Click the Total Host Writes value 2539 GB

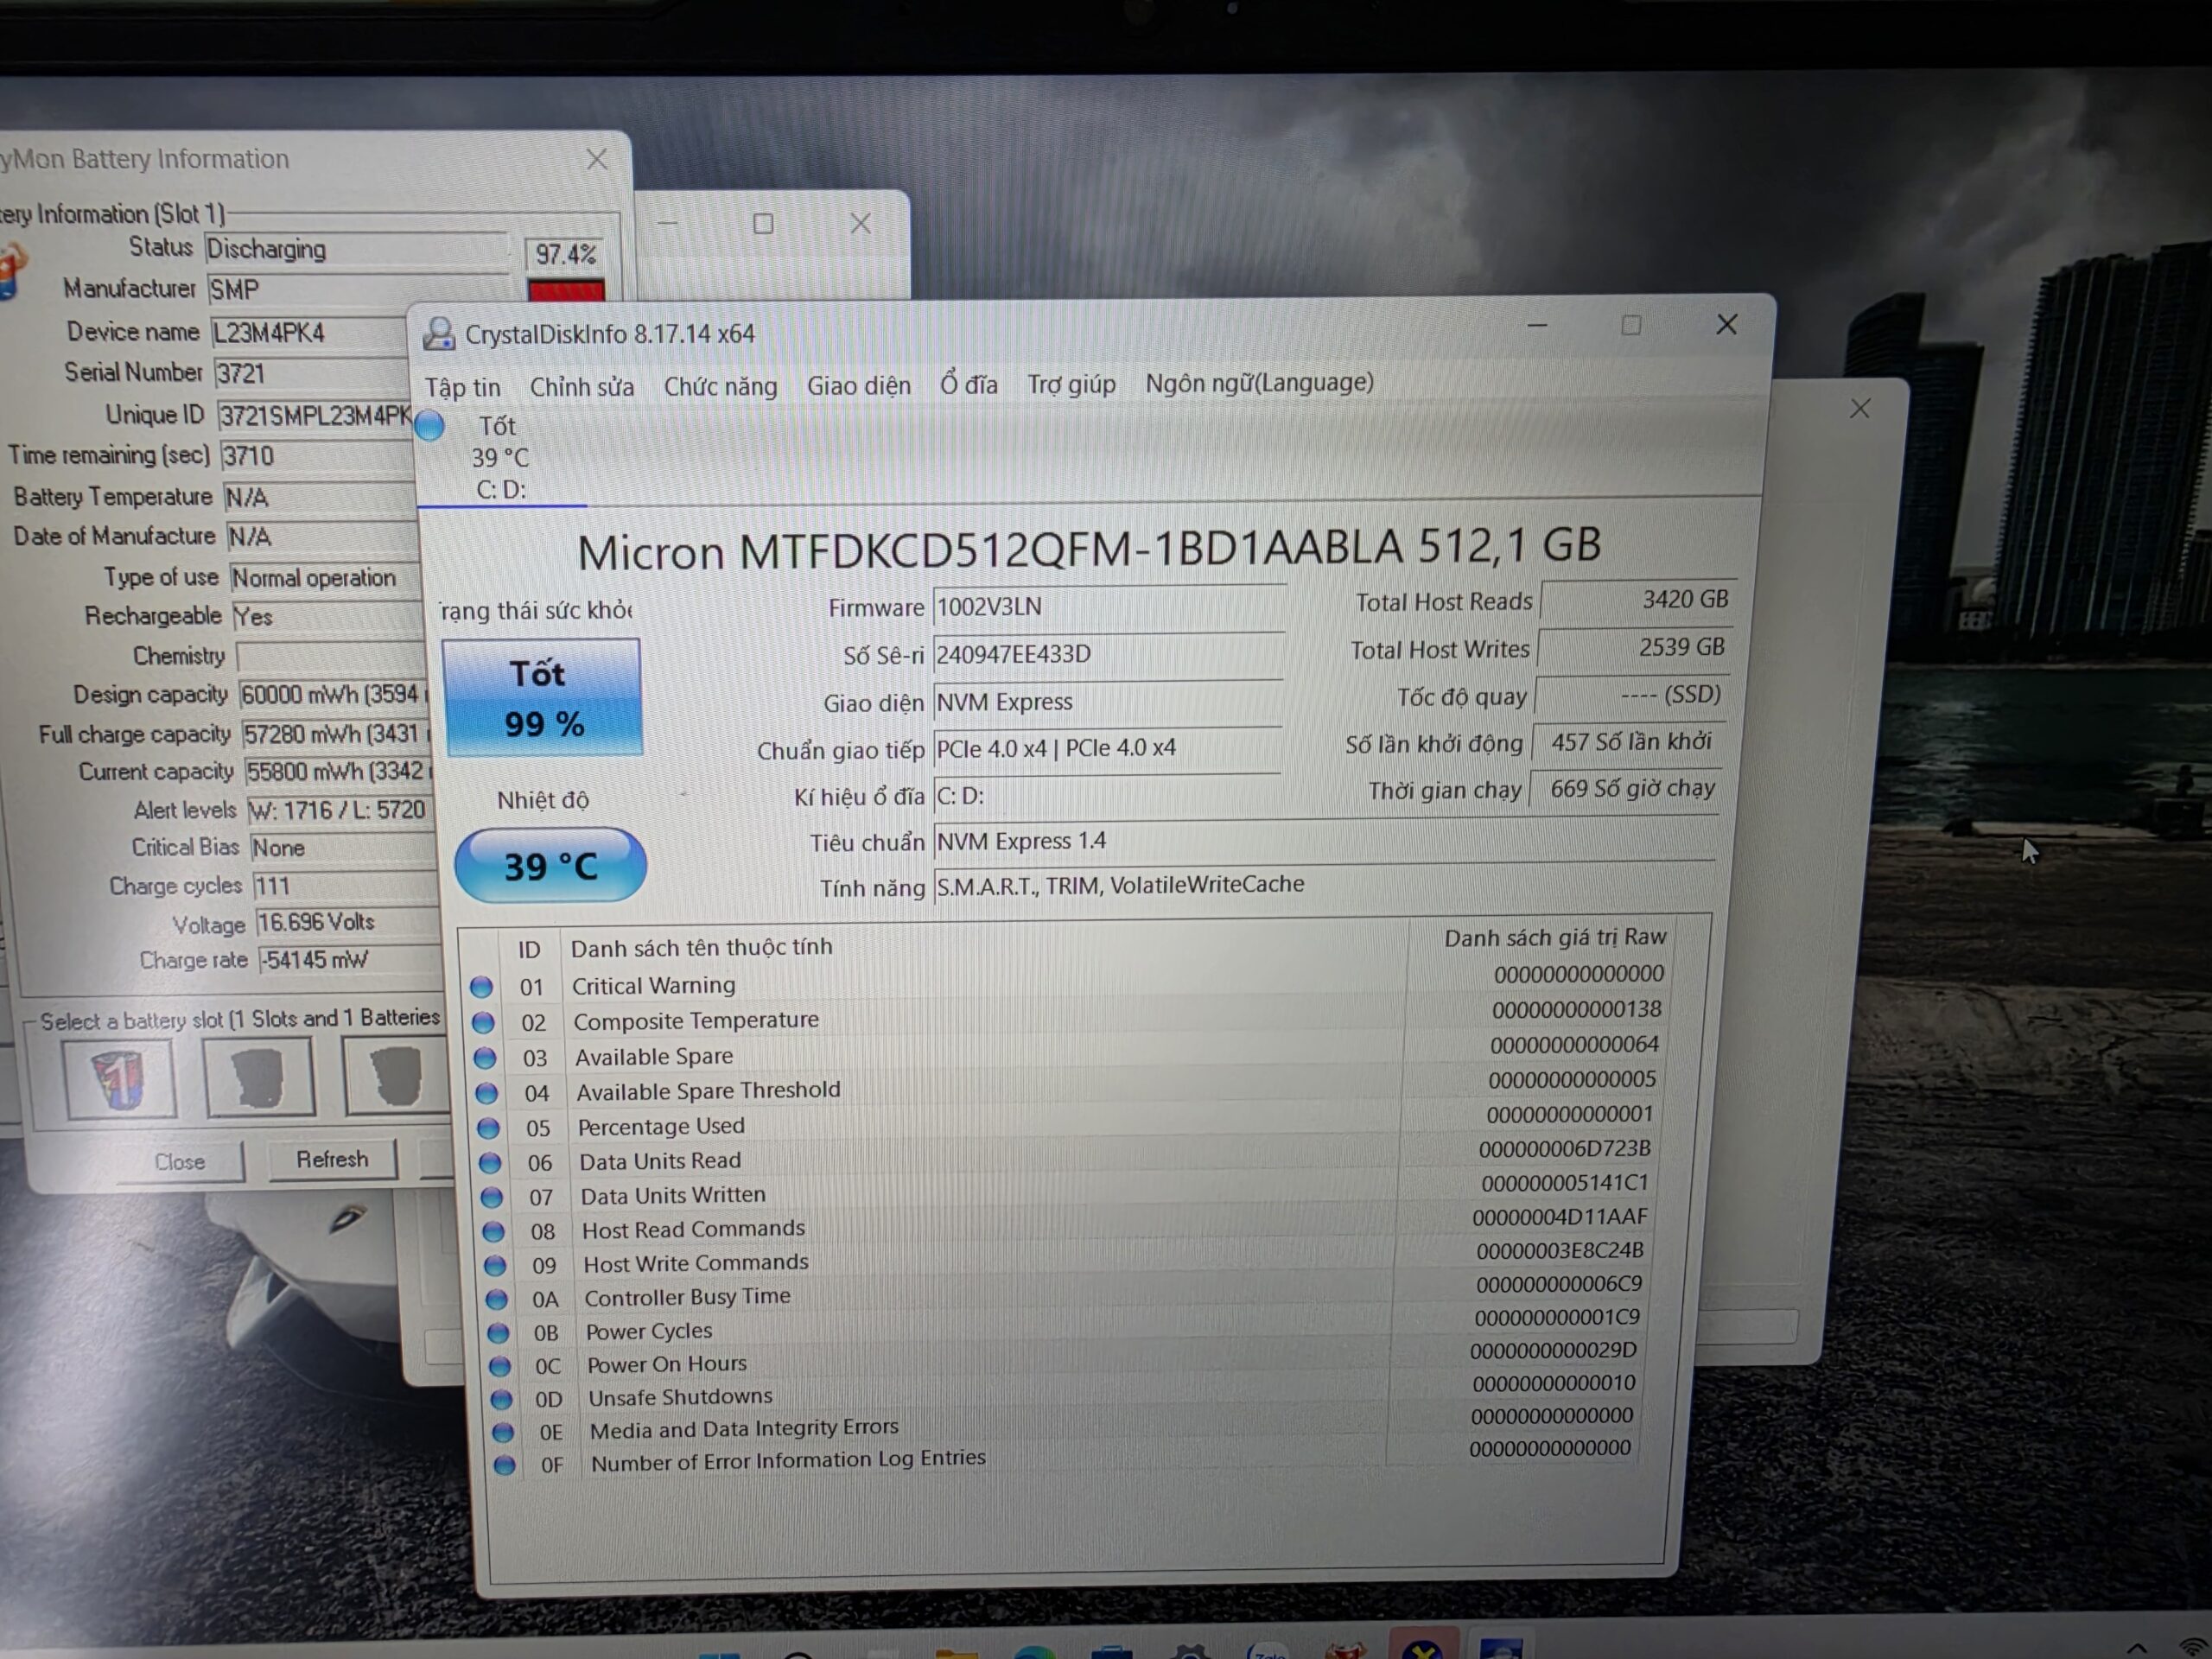point(1635,648)
